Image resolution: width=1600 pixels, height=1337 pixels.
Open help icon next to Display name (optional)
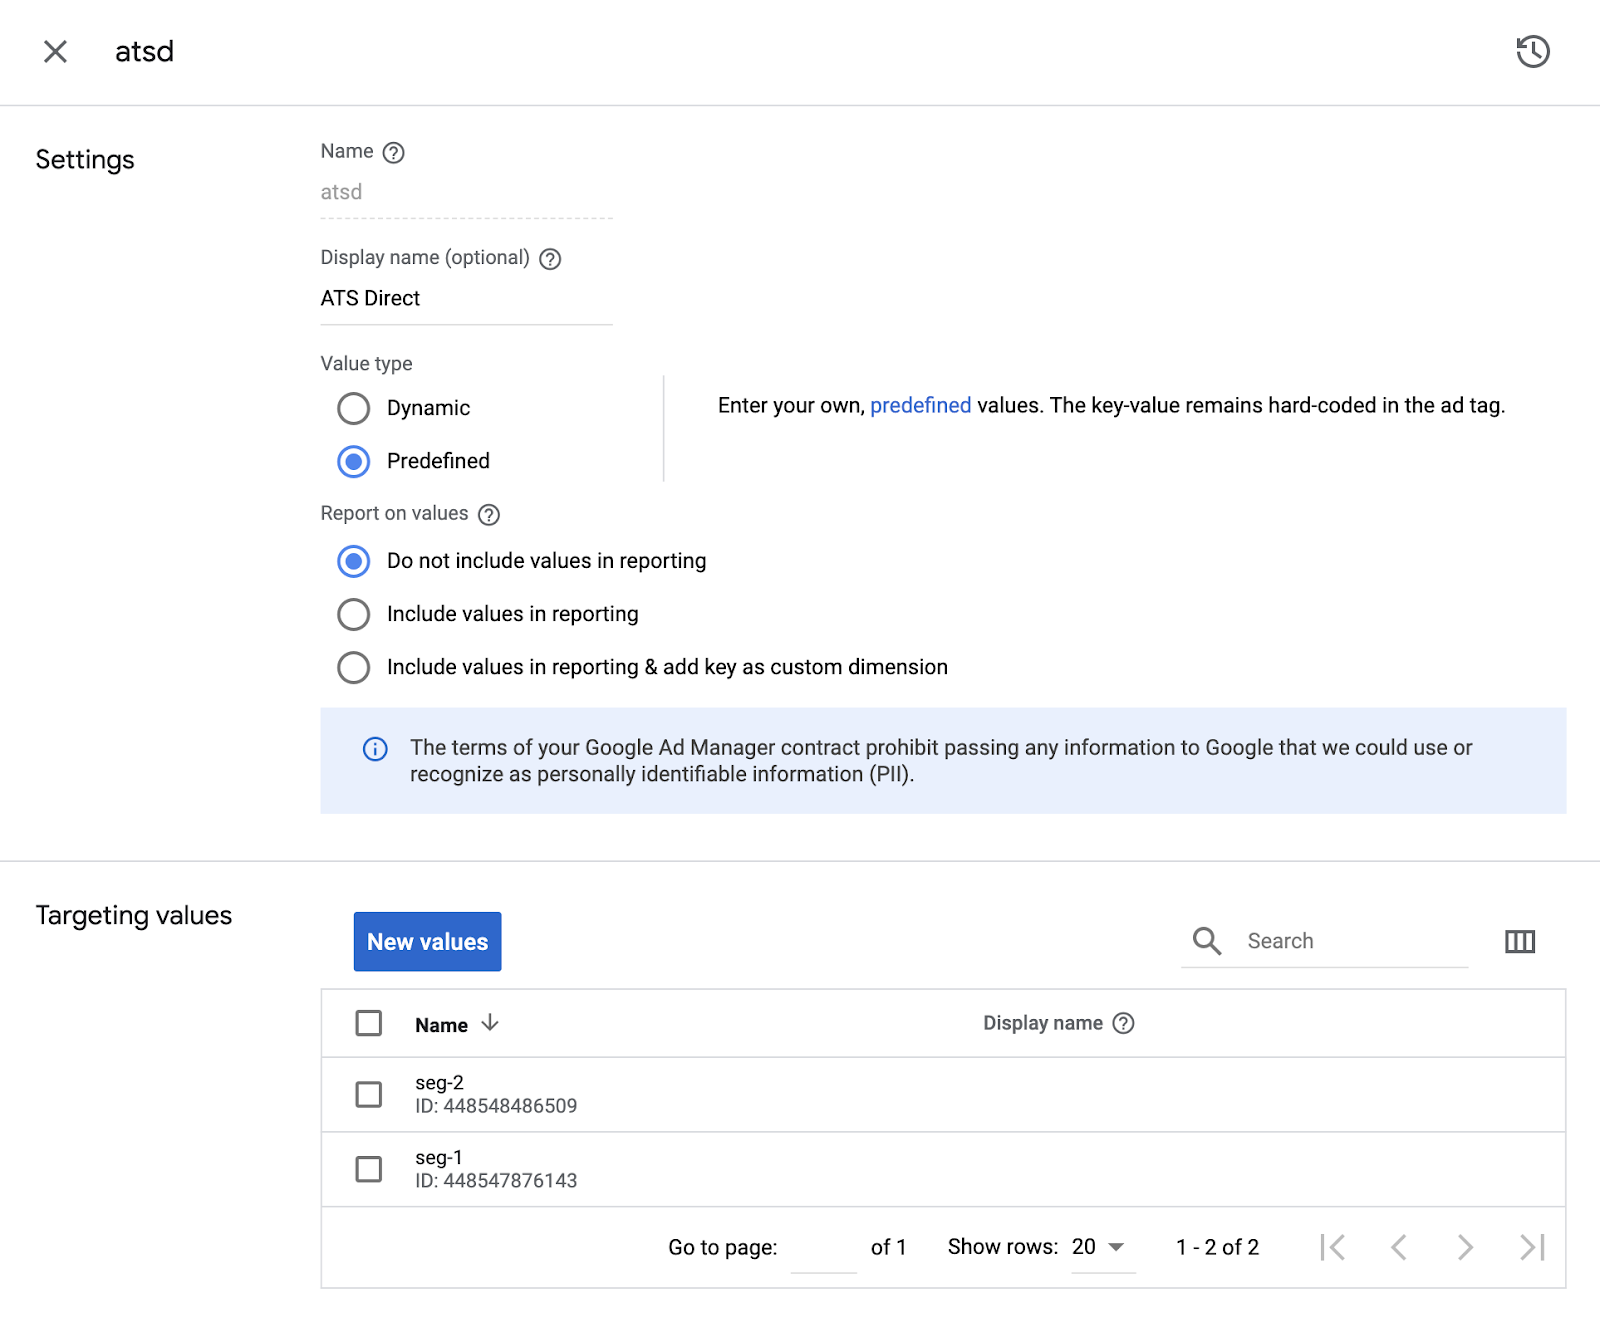[550, 259]
